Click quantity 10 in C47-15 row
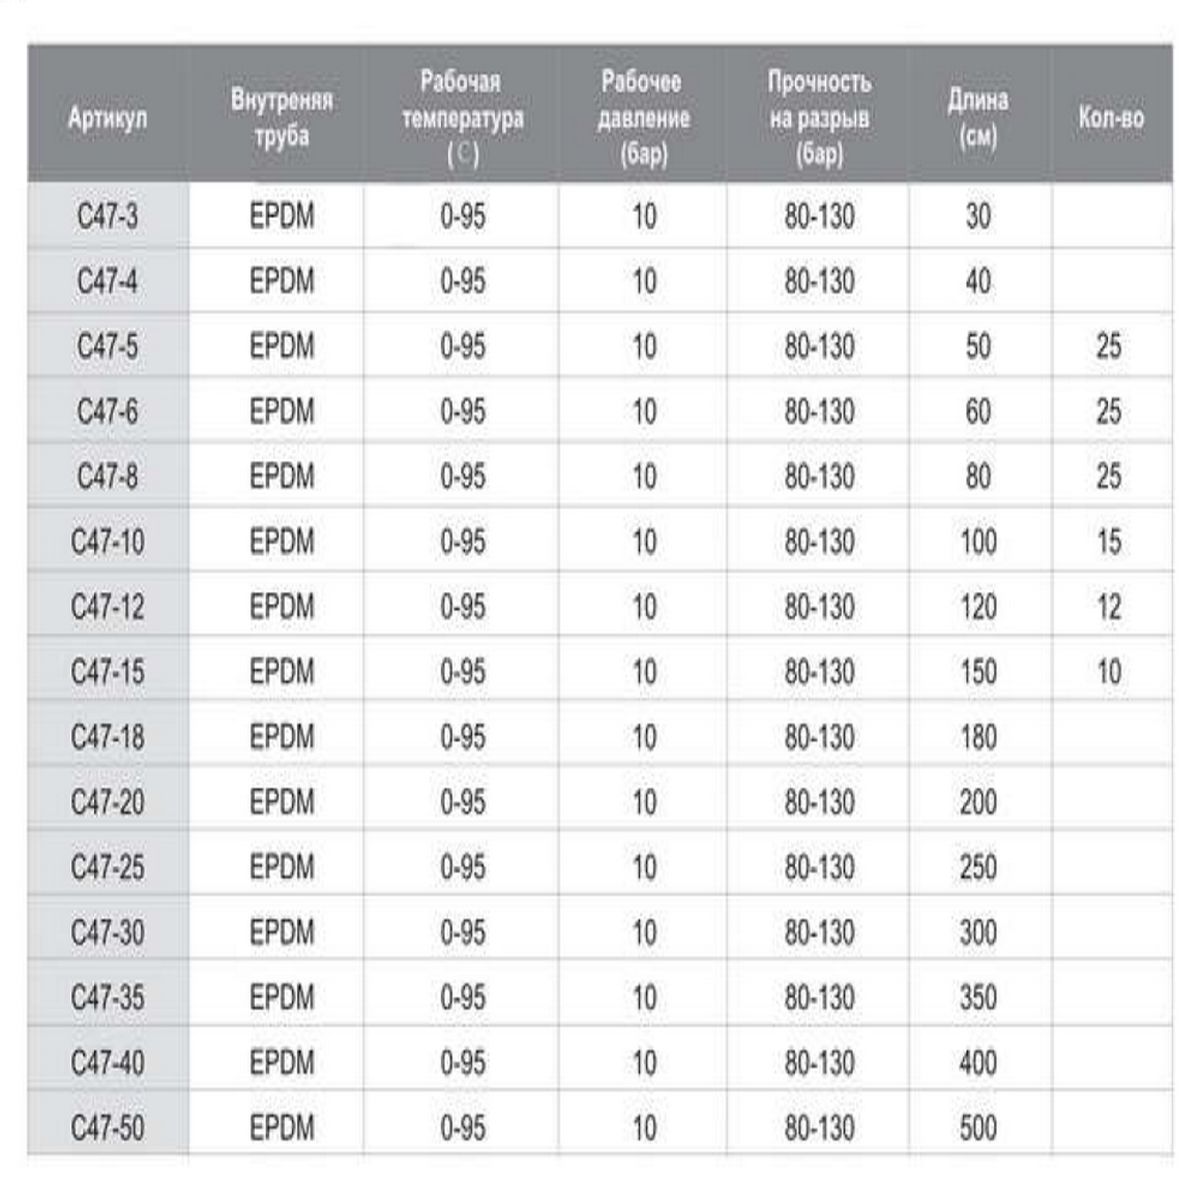The height and width of the screenshot is (1200, 1200). pyautogui.click(x=1110, y=671)
